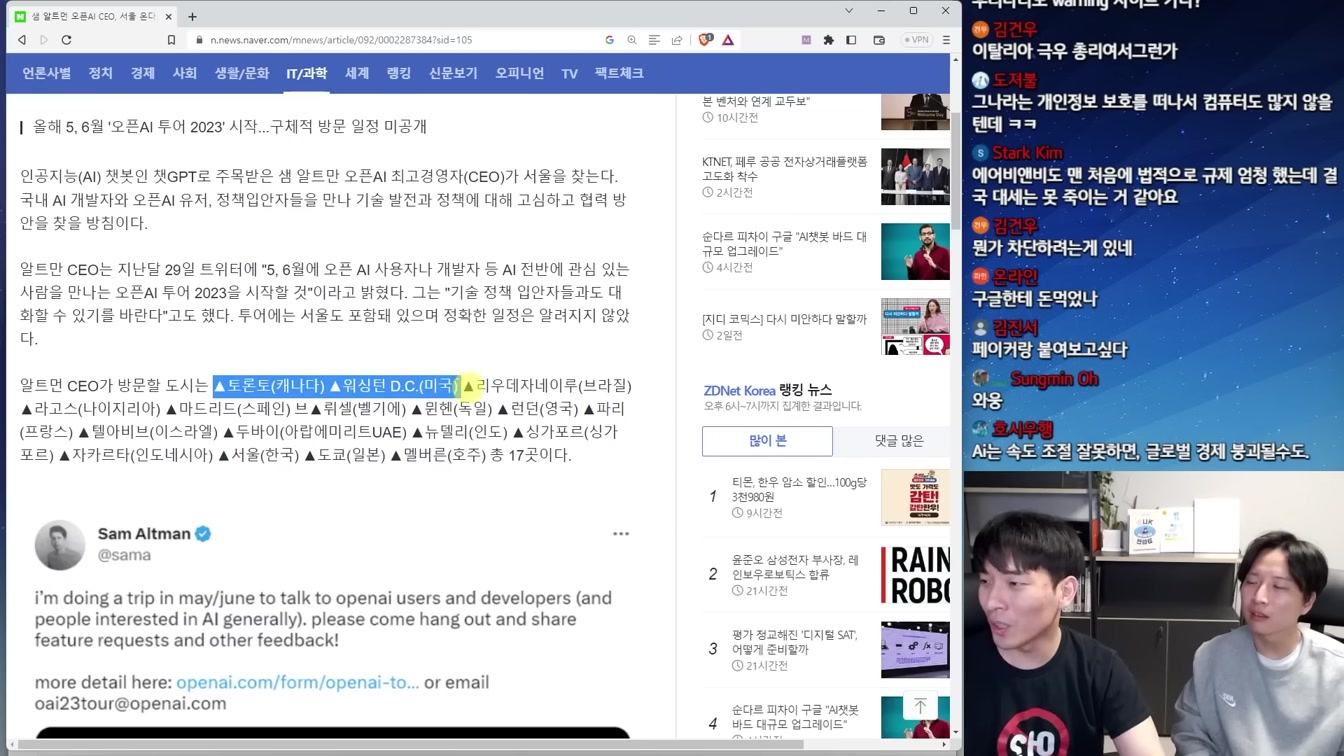
Task: Open the extensions puzzle icon
Action: pyautogui.click(x=828, y=40)
